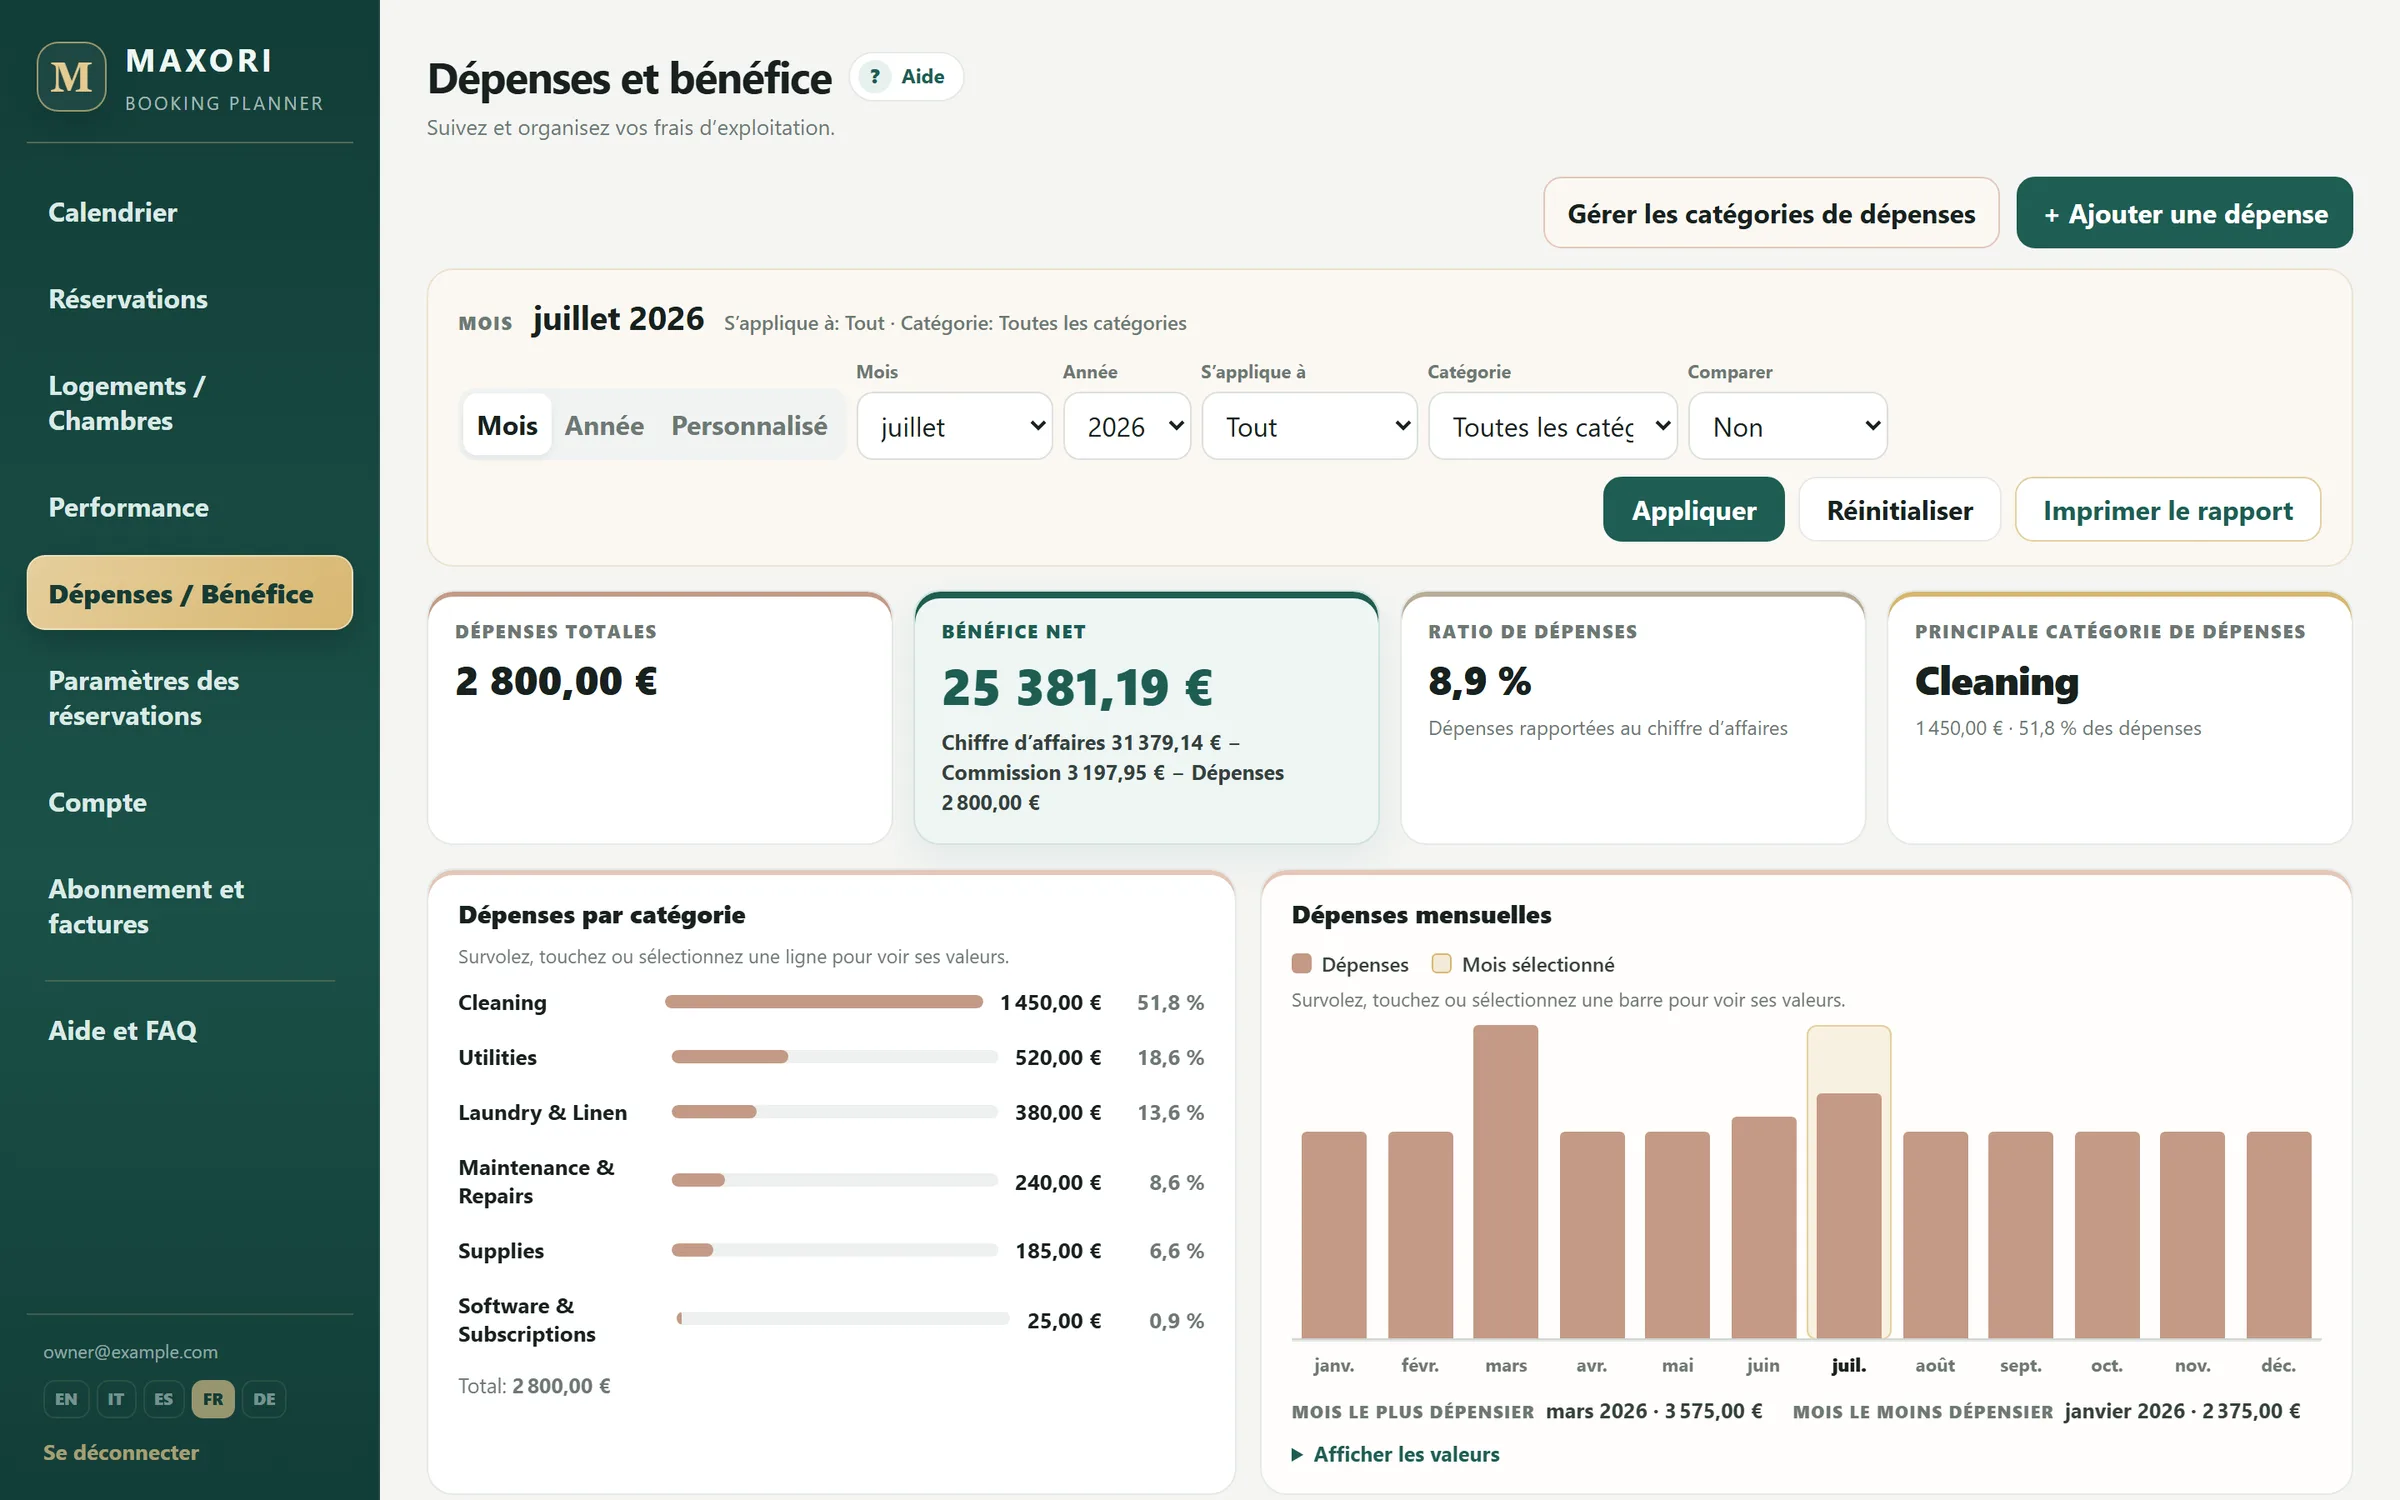Go to Logements / Chambres

(190, 403)
